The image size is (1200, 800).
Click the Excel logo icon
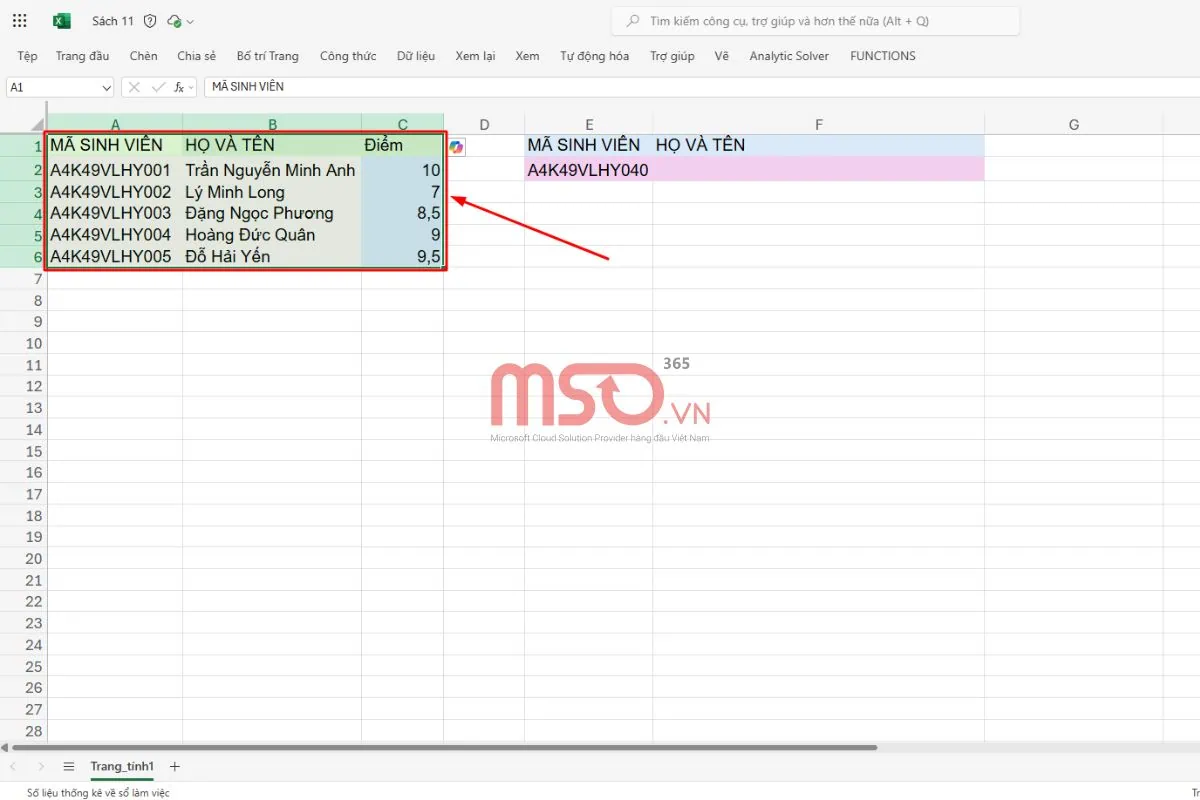[62, 20]
